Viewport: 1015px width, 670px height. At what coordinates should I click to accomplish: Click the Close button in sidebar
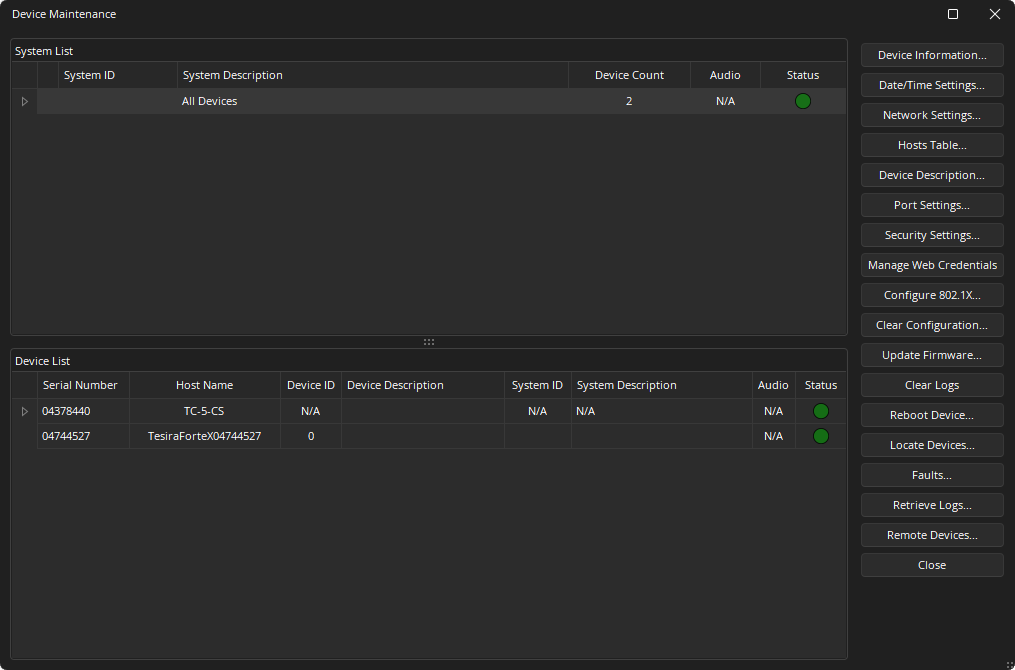click(x=931, y=565)
